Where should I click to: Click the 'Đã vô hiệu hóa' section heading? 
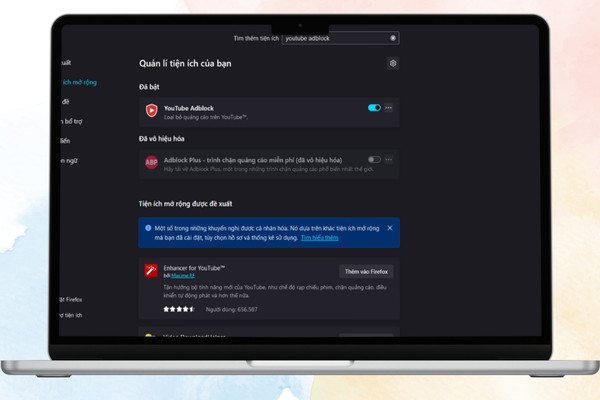[x=161, y=139]
